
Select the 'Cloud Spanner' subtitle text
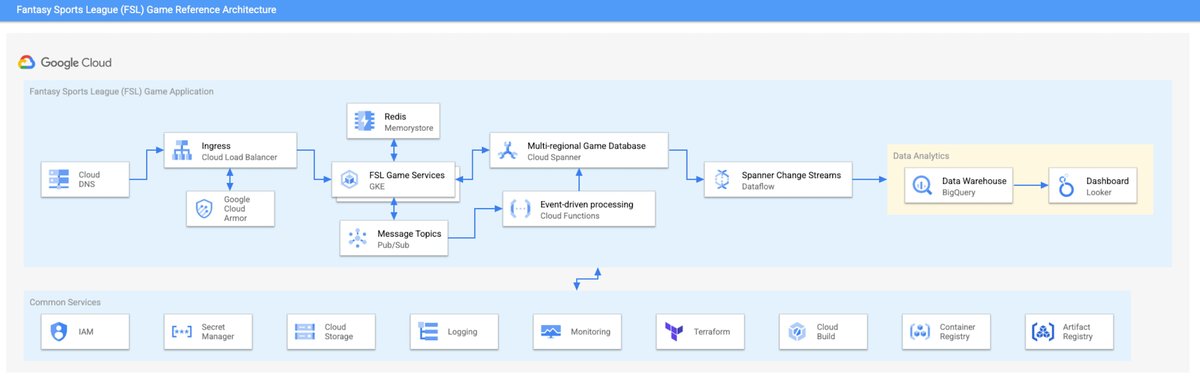[x=553, y=157]
